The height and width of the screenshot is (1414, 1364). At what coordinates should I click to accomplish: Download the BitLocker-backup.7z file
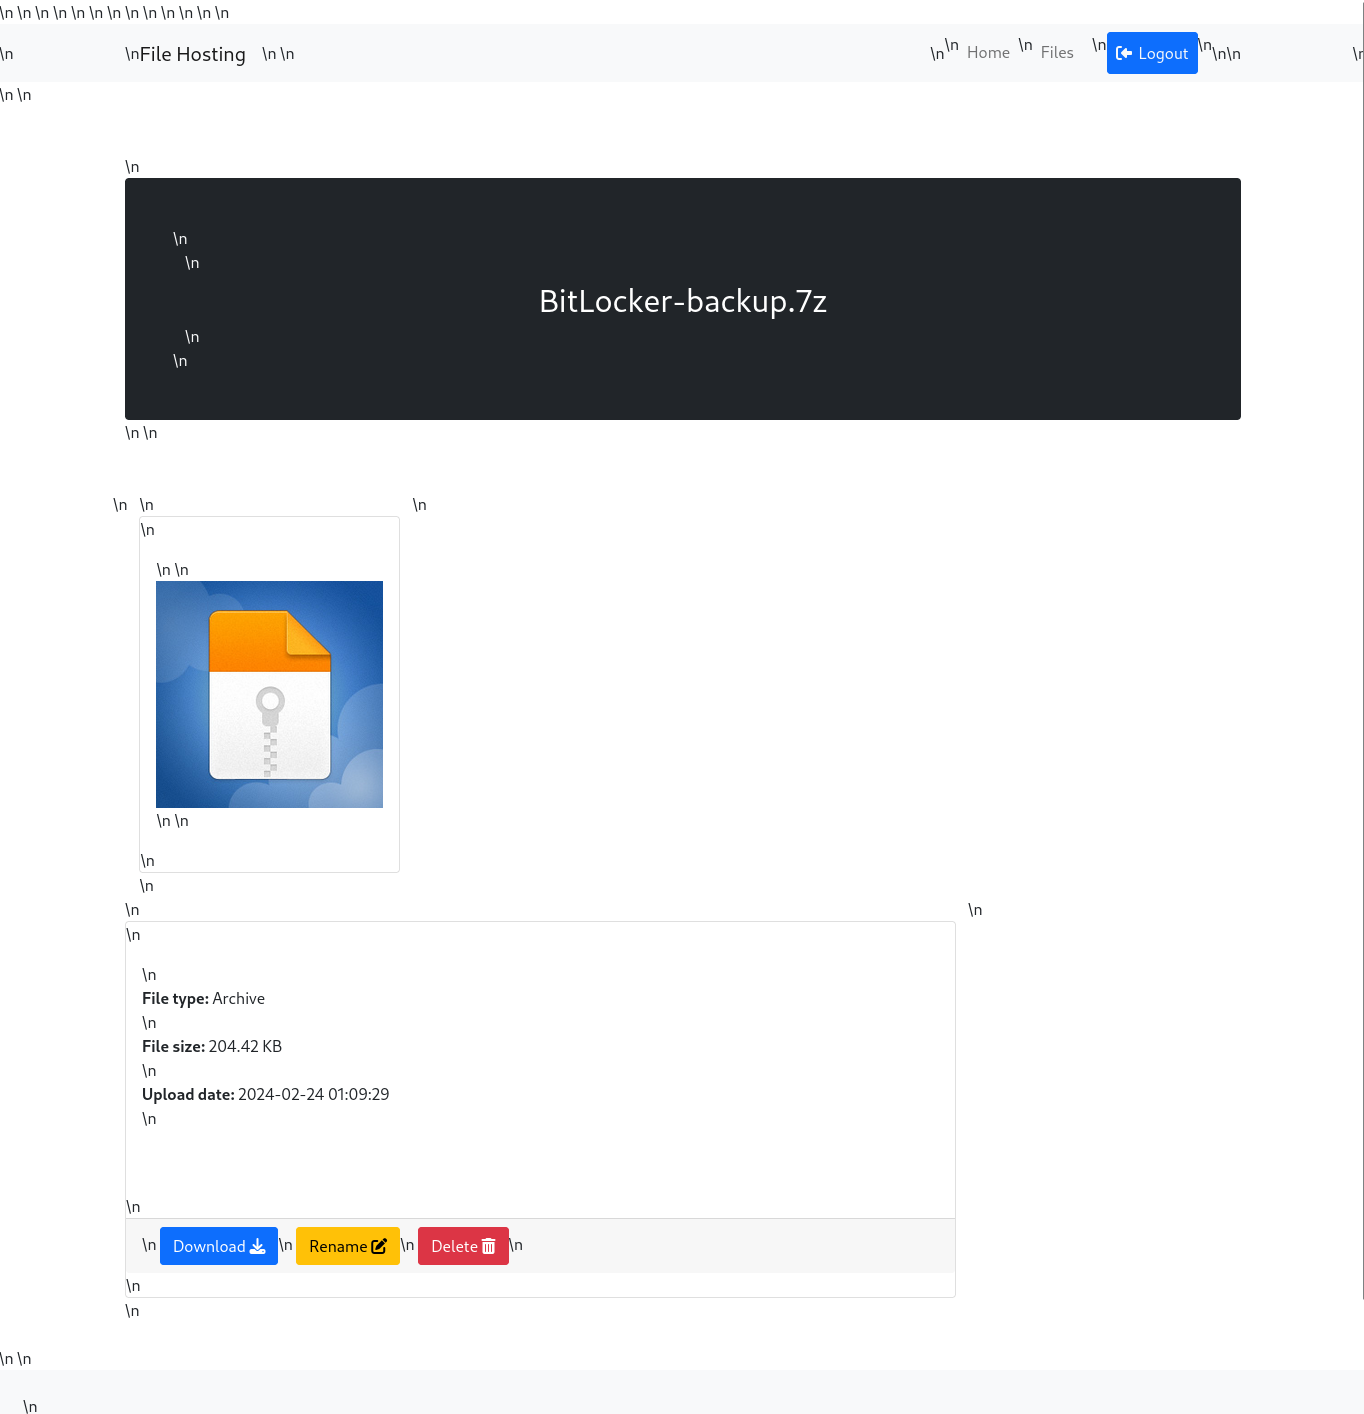click(219, 1246)
